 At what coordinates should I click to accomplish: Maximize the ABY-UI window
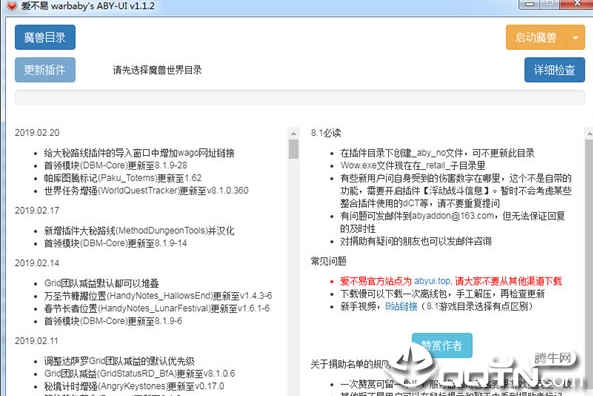551,4
